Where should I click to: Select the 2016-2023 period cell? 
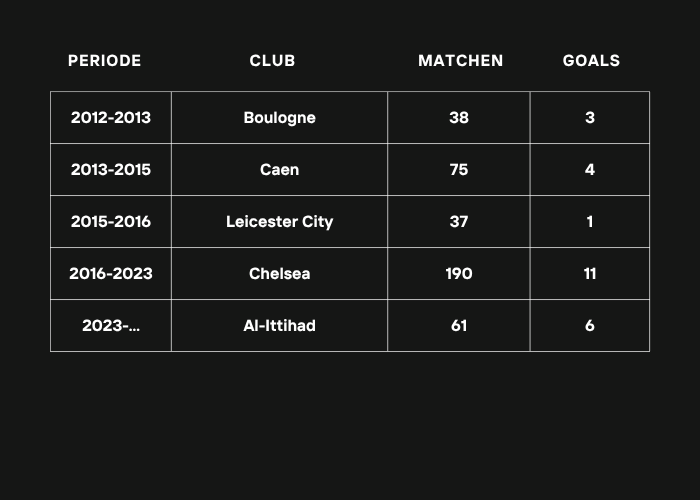pyautogui.click(x=111, y=273)
